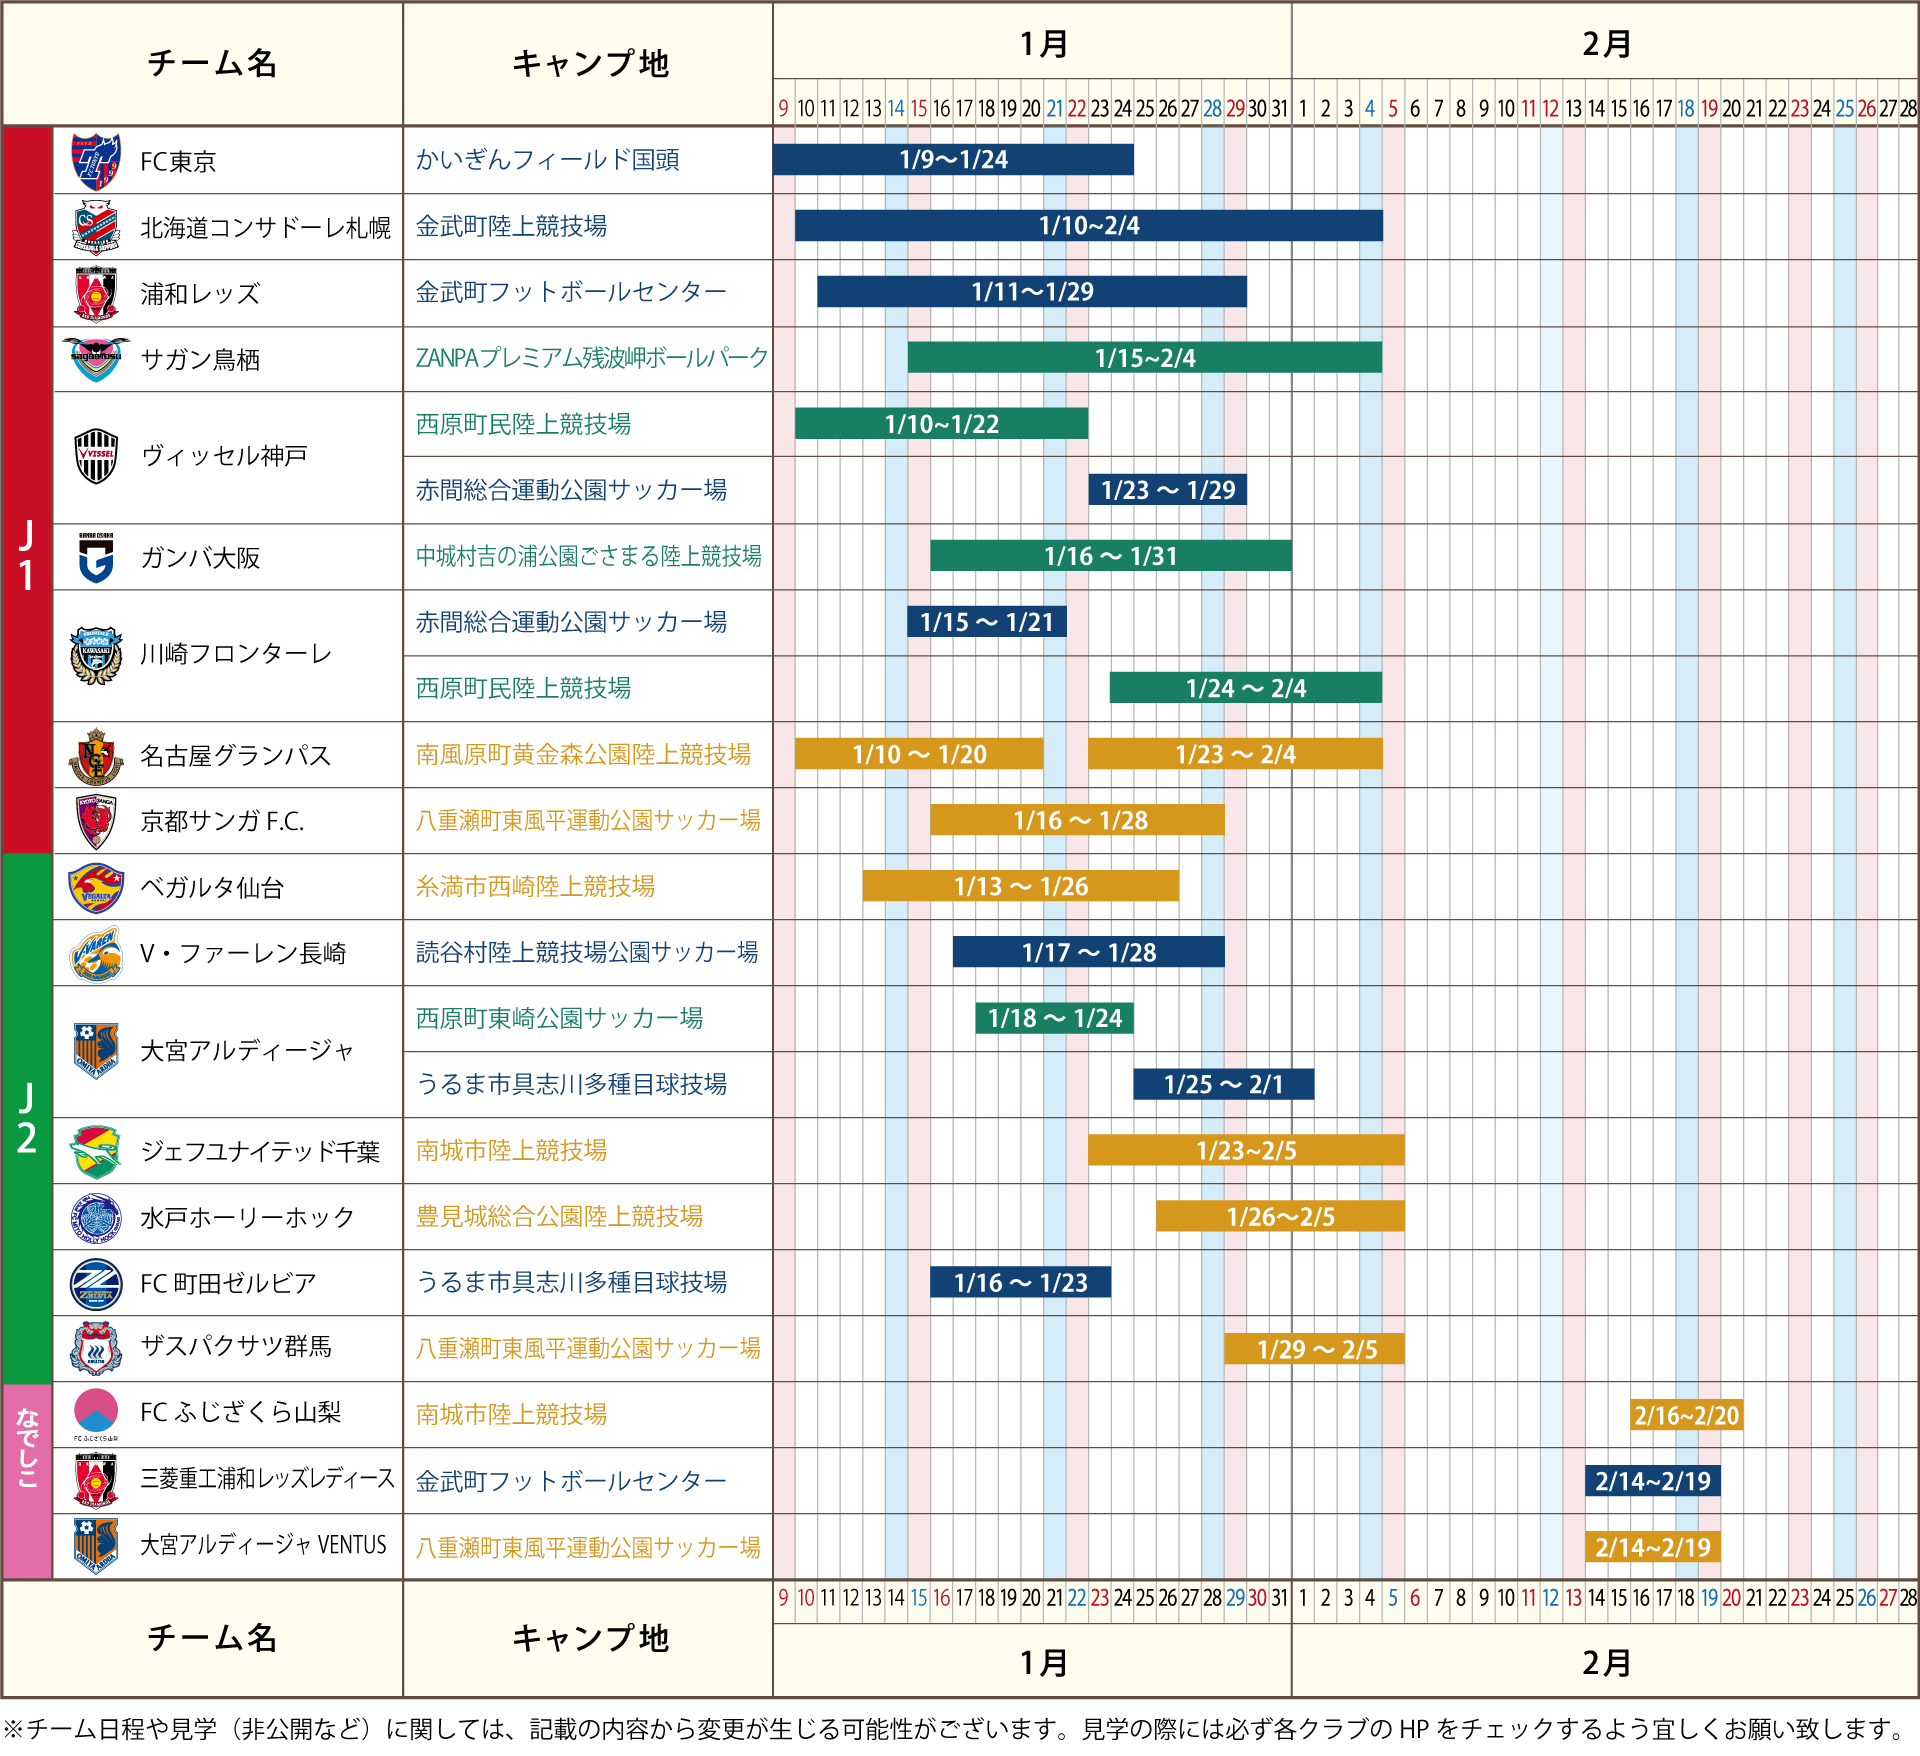This screenshot has width=1920, height=1756.
Task: Click the 川崎フロンターレ crest icon
Action: pyautogui.click(x=96, y=655)
